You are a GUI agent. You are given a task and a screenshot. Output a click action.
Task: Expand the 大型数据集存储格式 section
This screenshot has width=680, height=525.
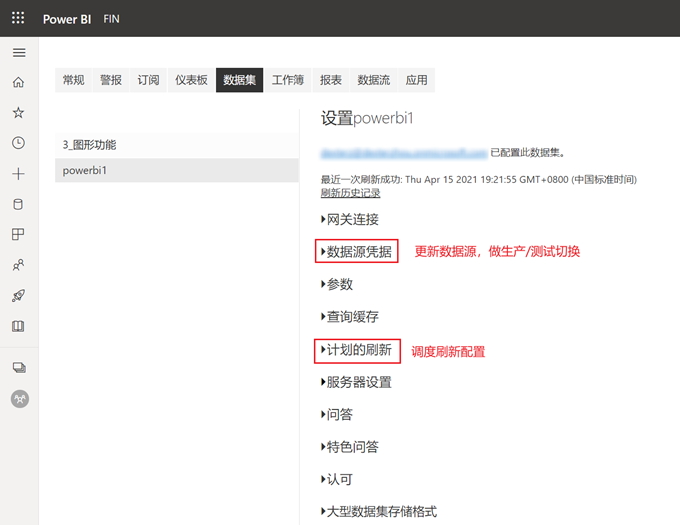(x=379, y=512)
